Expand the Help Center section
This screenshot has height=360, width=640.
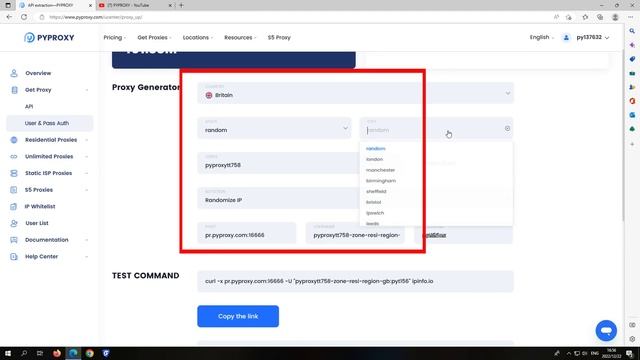87,257
